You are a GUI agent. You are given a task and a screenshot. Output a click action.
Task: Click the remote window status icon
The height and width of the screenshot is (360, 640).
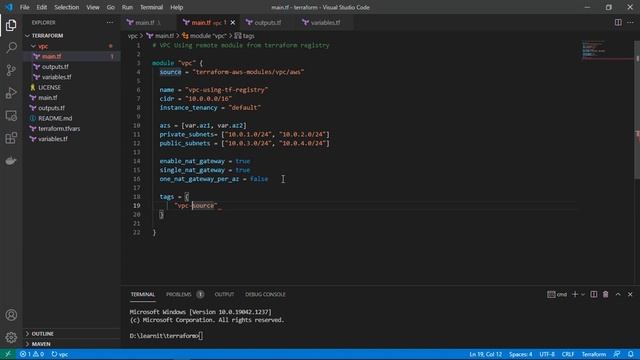coord(8,354)
